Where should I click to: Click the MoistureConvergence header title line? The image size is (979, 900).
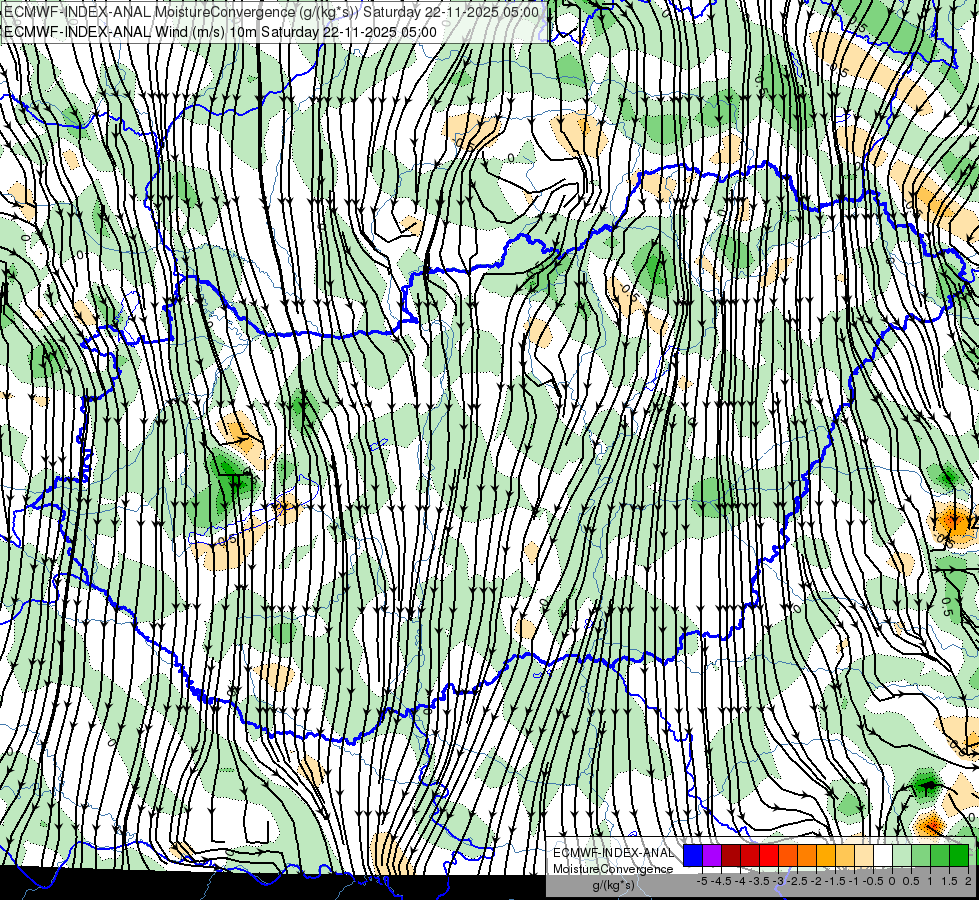tap(272, 12)
